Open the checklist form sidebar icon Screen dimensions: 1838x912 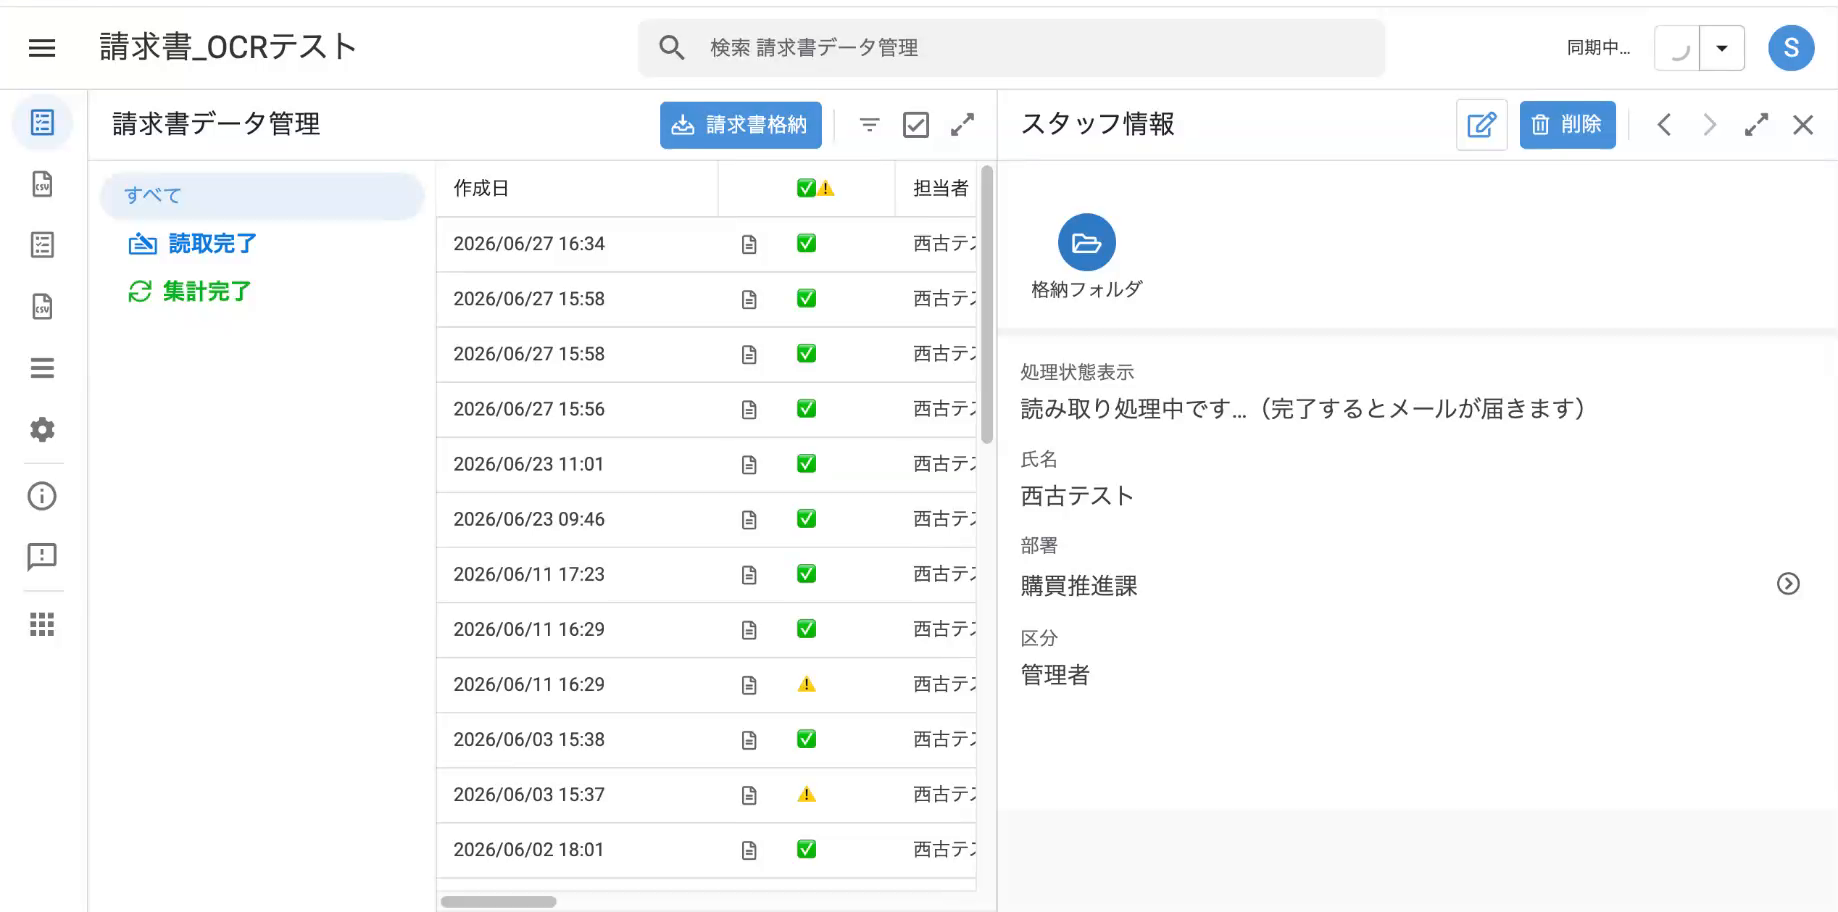[x=42, y=245]
